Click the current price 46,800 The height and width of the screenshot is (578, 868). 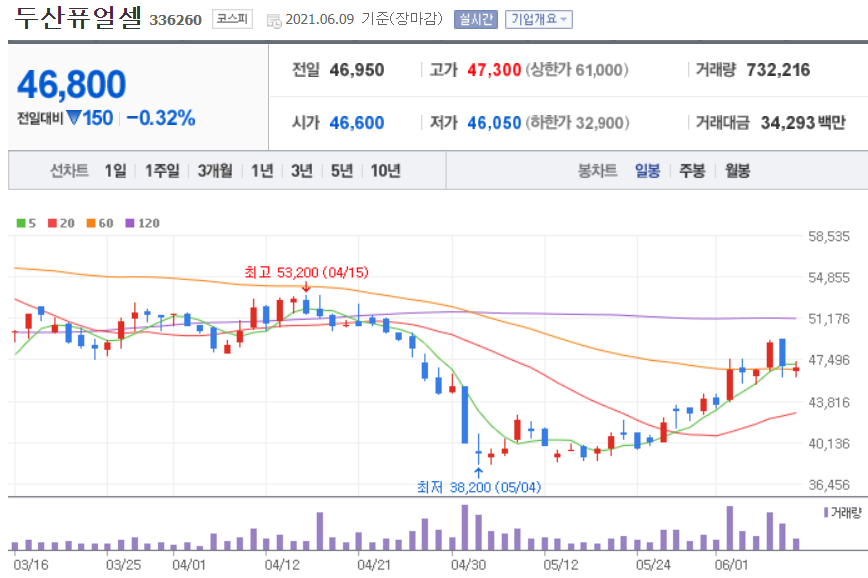point(71,85)
